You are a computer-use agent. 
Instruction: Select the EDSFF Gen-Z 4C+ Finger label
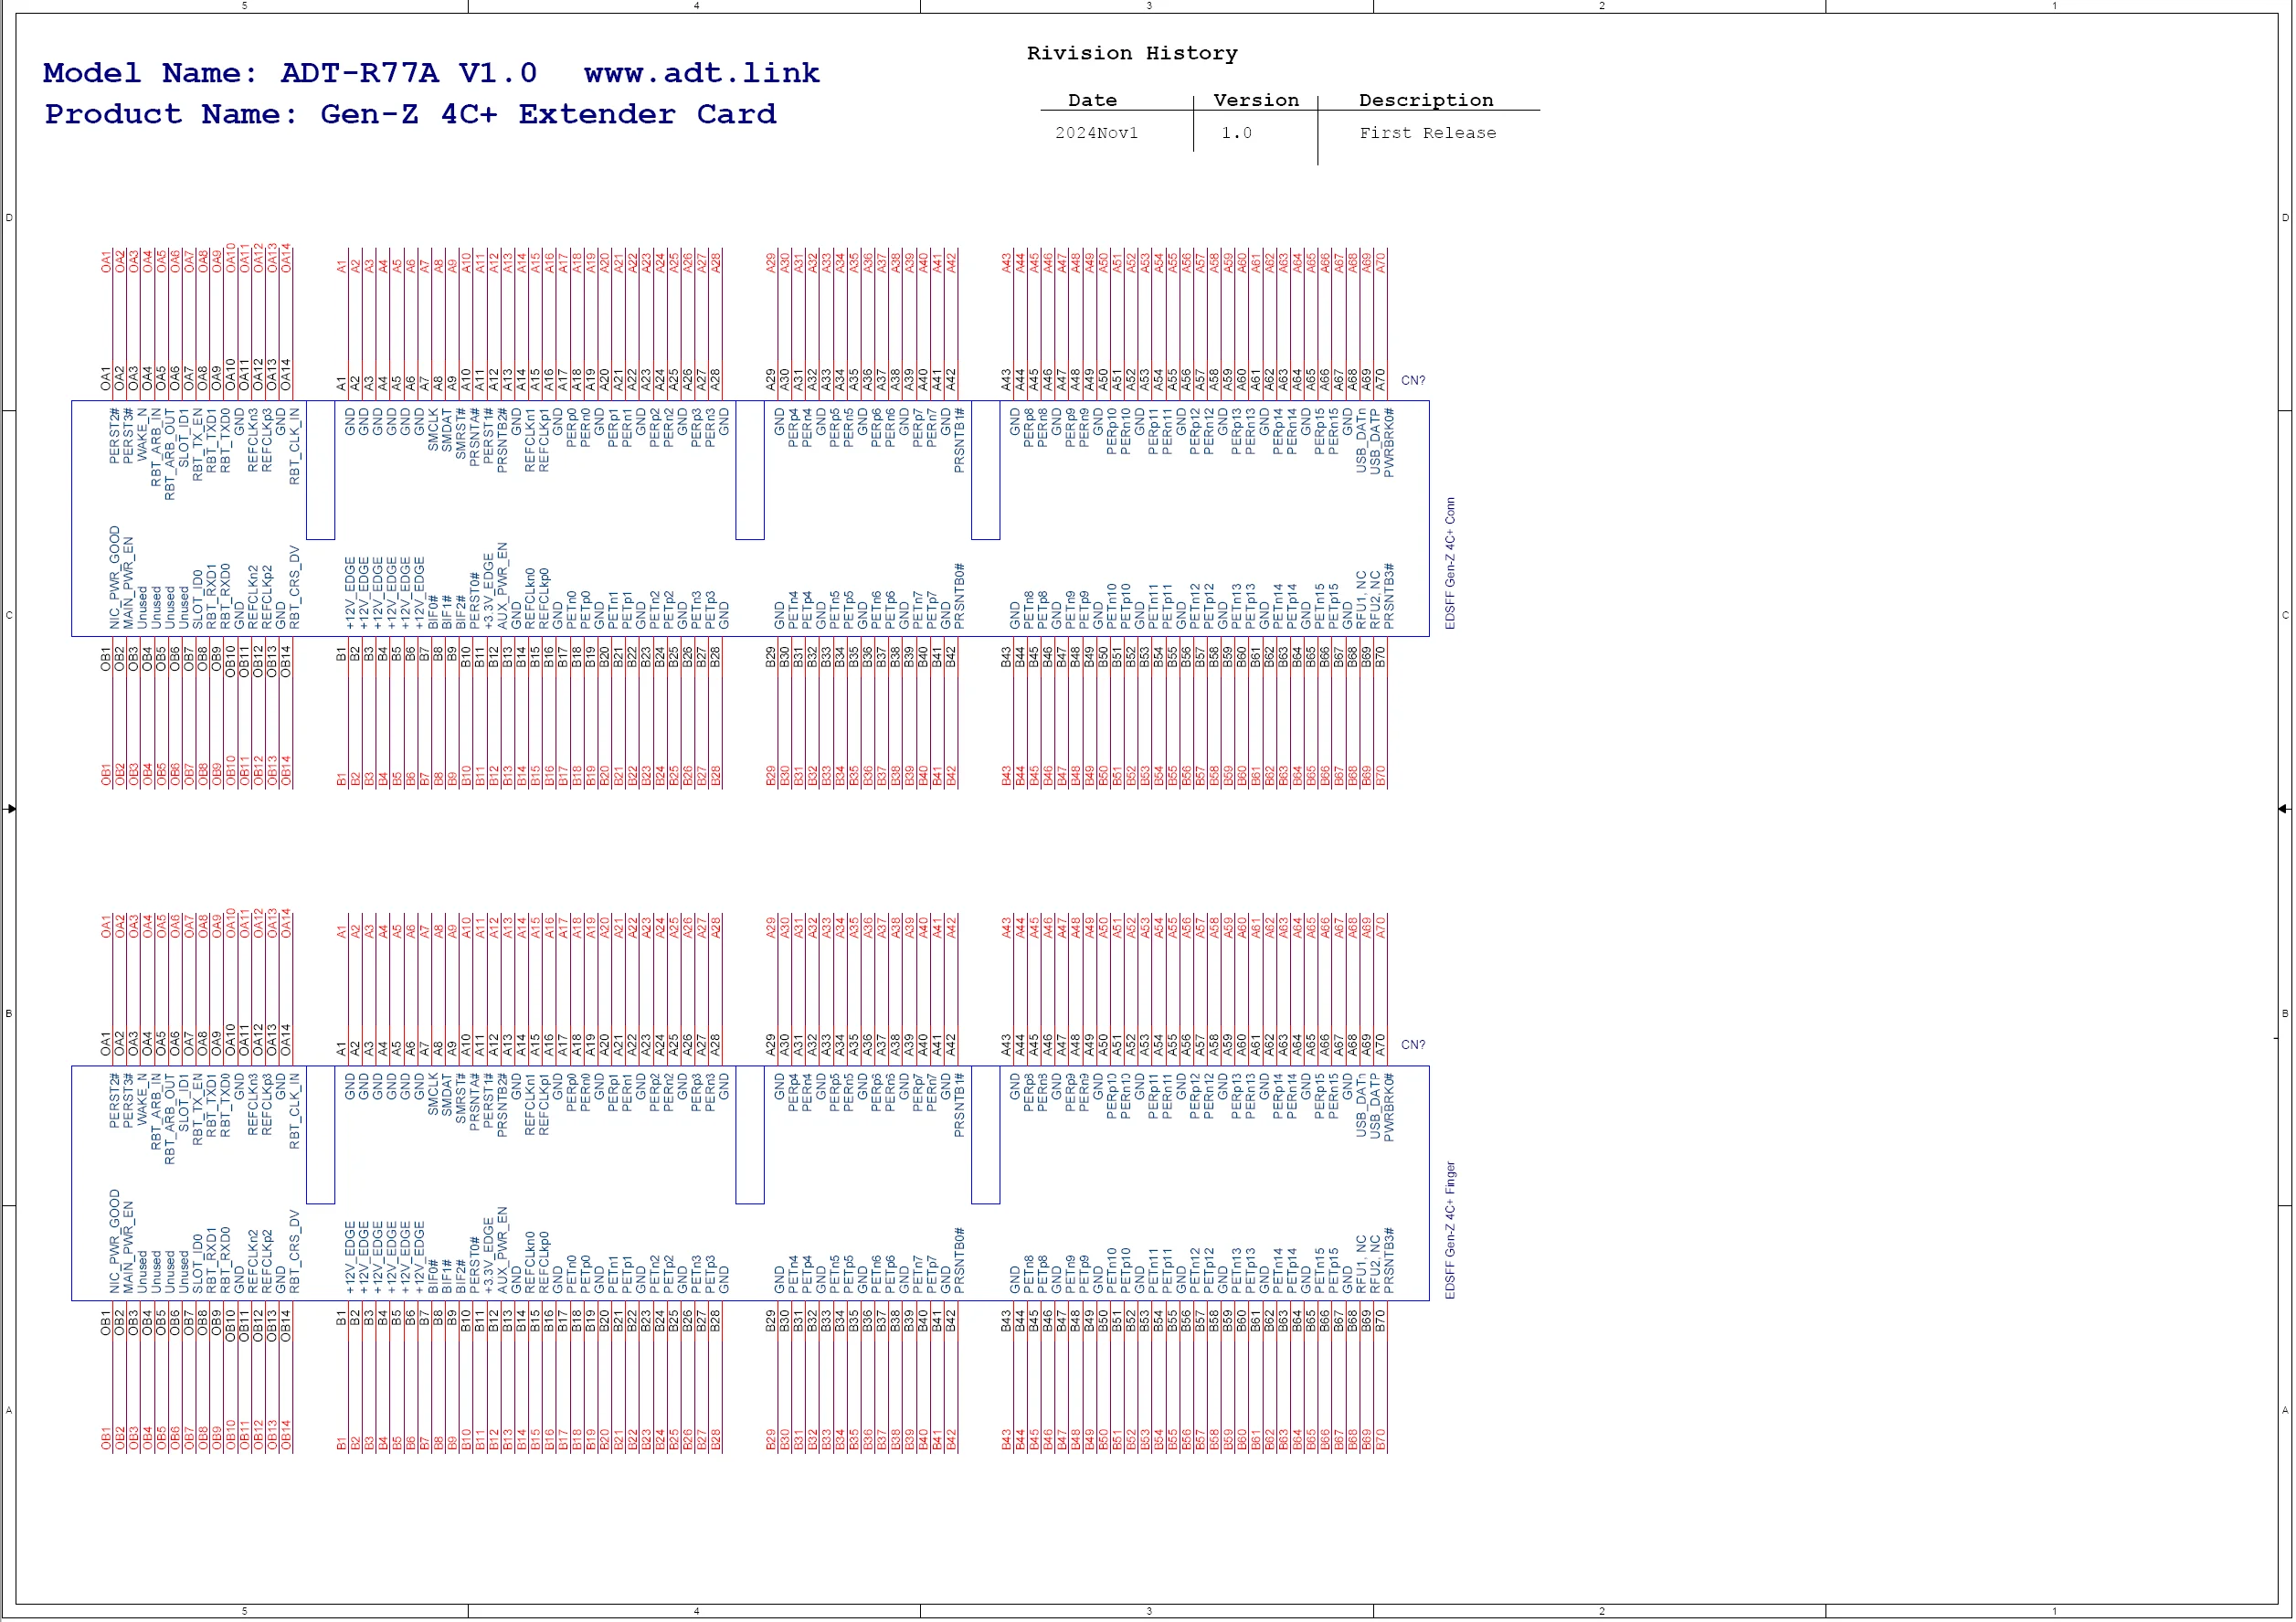1450,1230
